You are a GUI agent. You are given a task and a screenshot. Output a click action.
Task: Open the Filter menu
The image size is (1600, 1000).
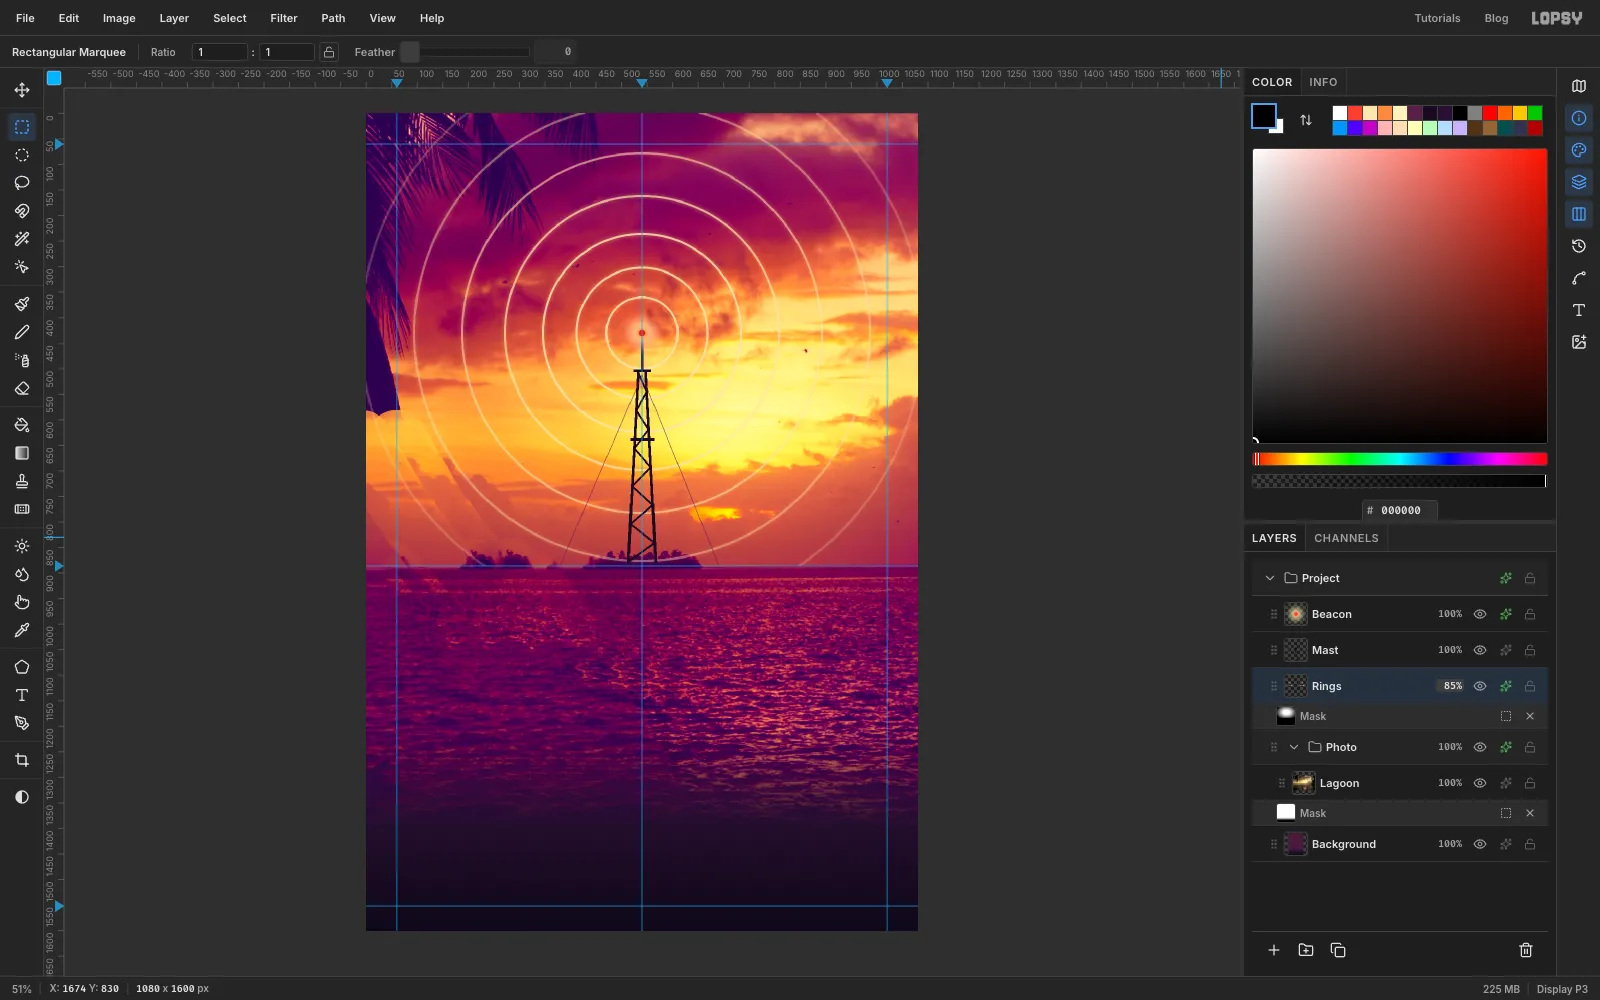pos(284,18)
